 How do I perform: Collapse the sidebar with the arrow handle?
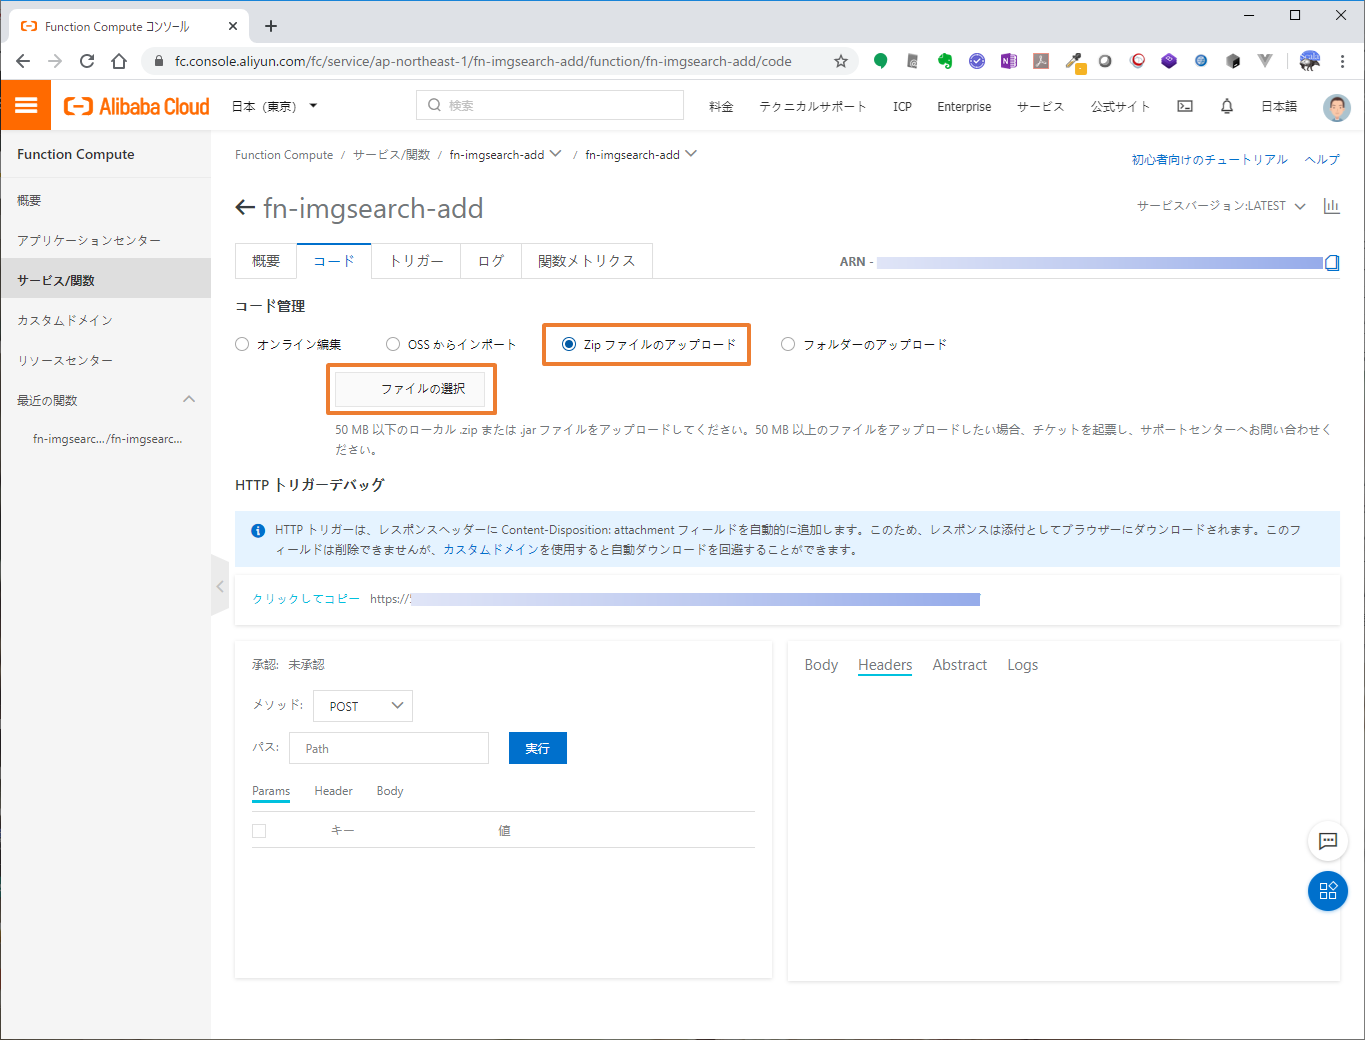(x=220, y=586)
